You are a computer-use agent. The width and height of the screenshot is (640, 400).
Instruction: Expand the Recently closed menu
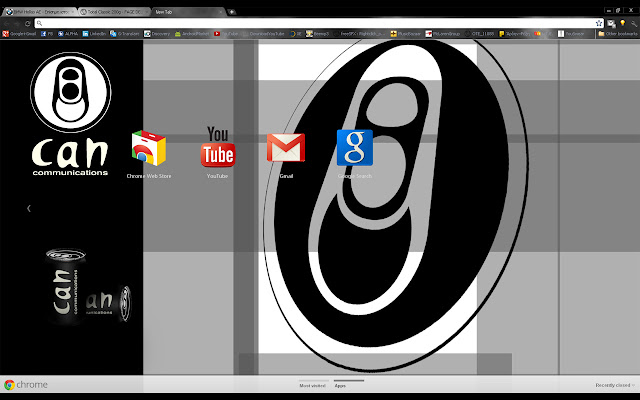pos(615,385)
